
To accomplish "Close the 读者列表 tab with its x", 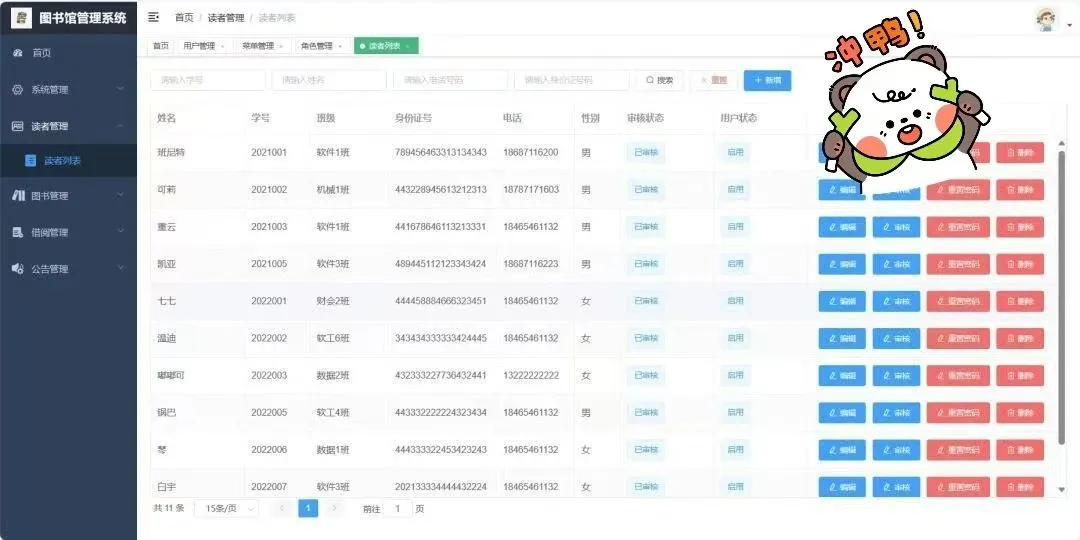I will 408,46.
